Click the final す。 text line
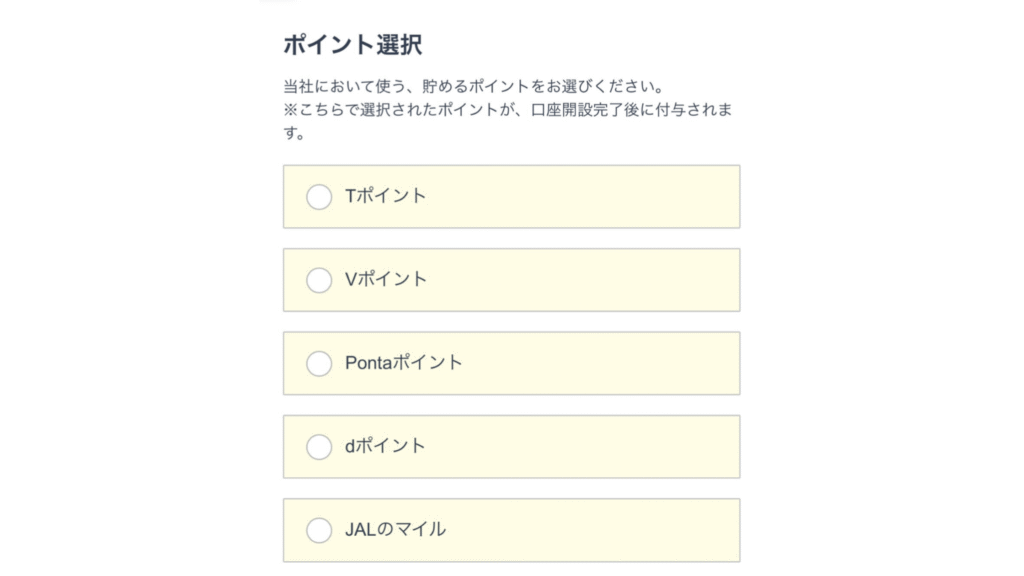This screenshot has width=1024, height=576. pyautogui.click(x=295, y=133)
